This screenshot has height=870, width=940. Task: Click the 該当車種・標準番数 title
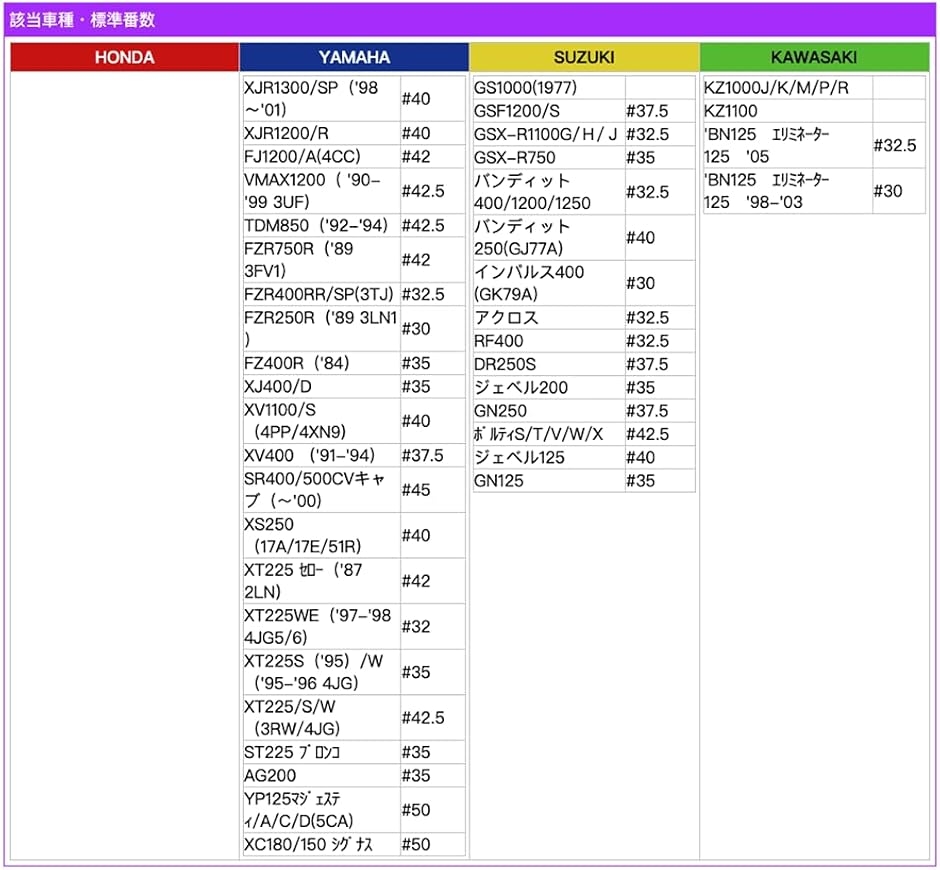click(x=82, y=20)
